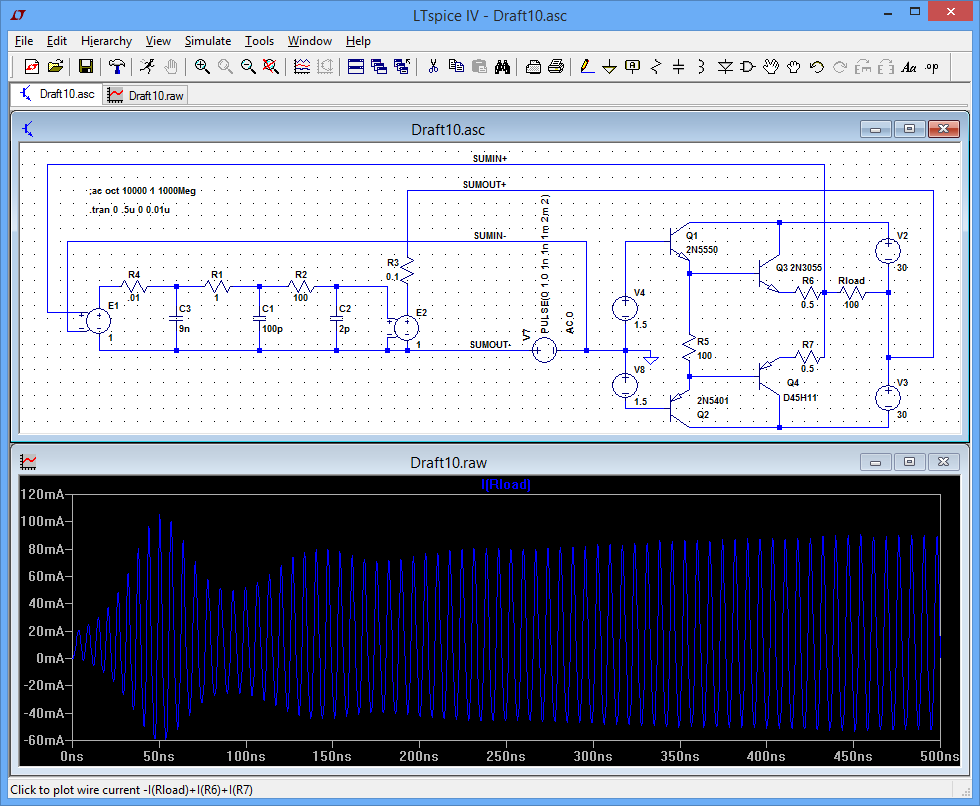Click the Rload resistor symbol in schematic

851,292
